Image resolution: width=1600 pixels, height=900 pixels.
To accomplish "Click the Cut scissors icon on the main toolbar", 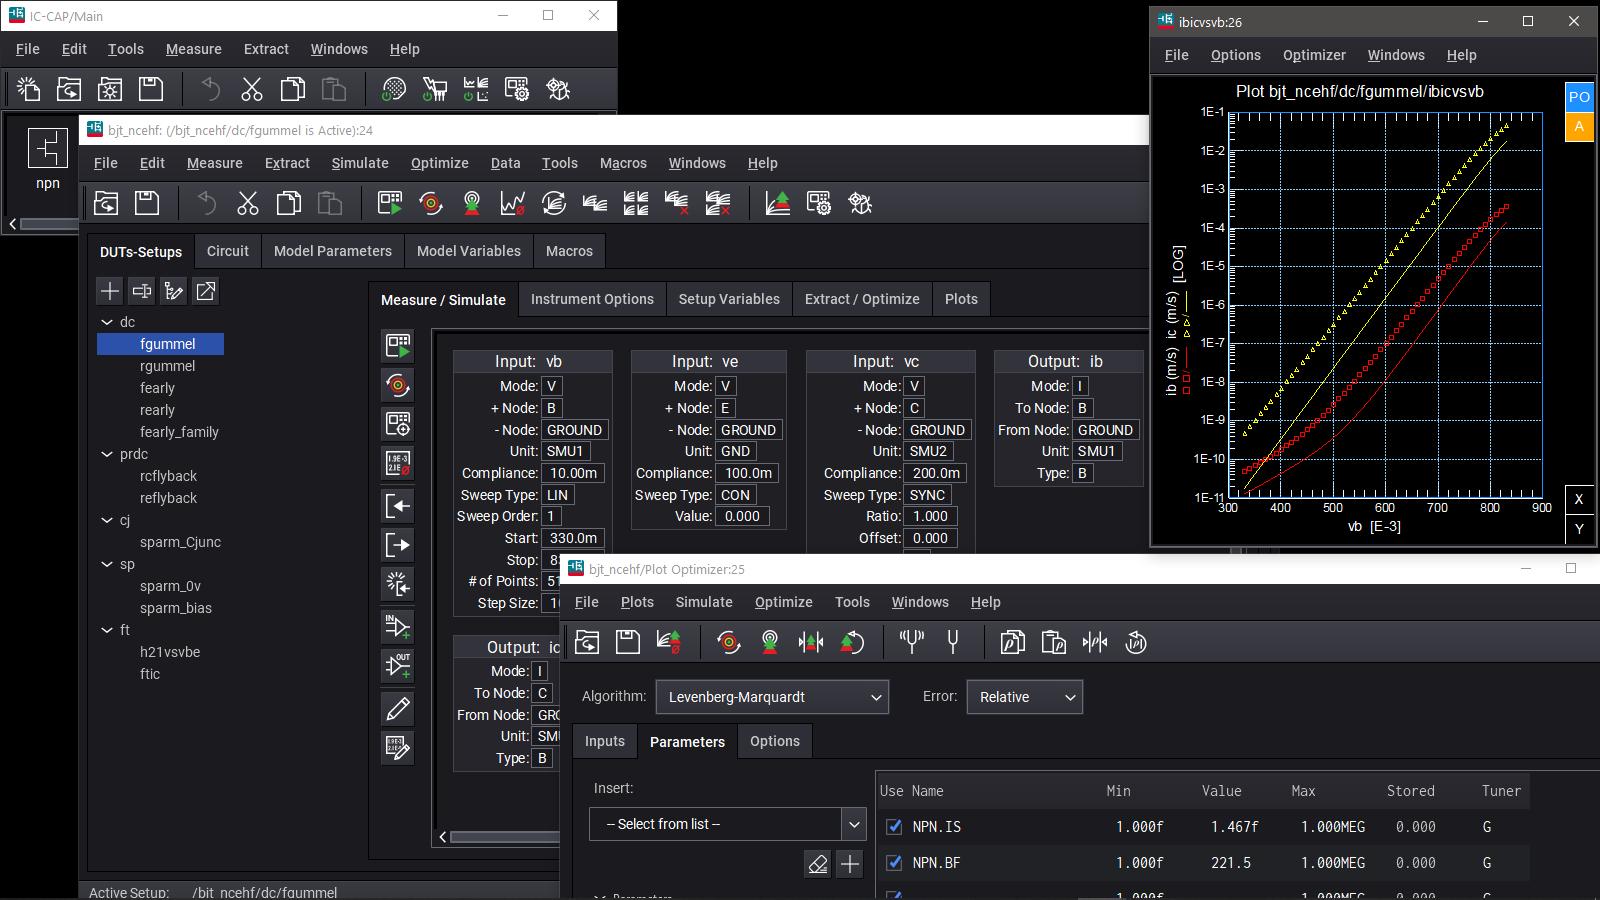I will 251,89.
